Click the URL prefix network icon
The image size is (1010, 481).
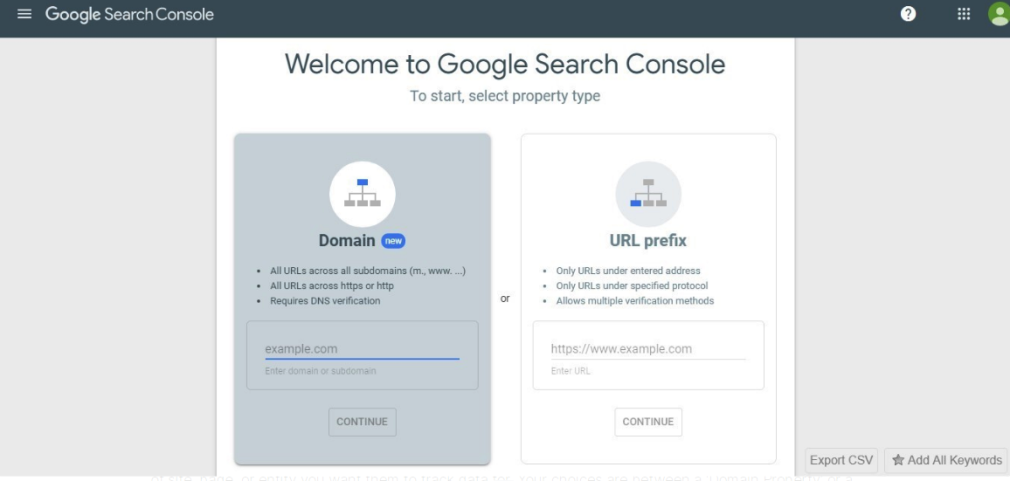pos(648,193)
